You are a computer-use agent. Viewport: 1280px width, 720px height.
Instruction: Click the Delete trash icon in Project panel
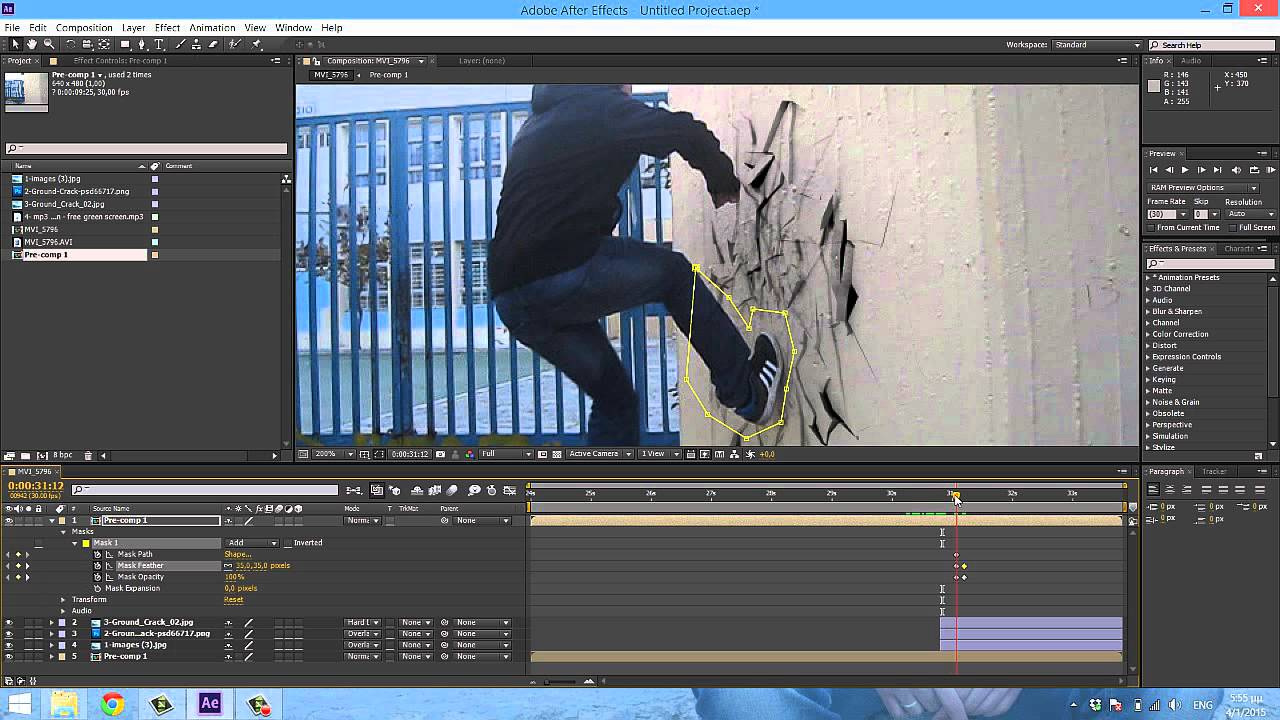88,456
